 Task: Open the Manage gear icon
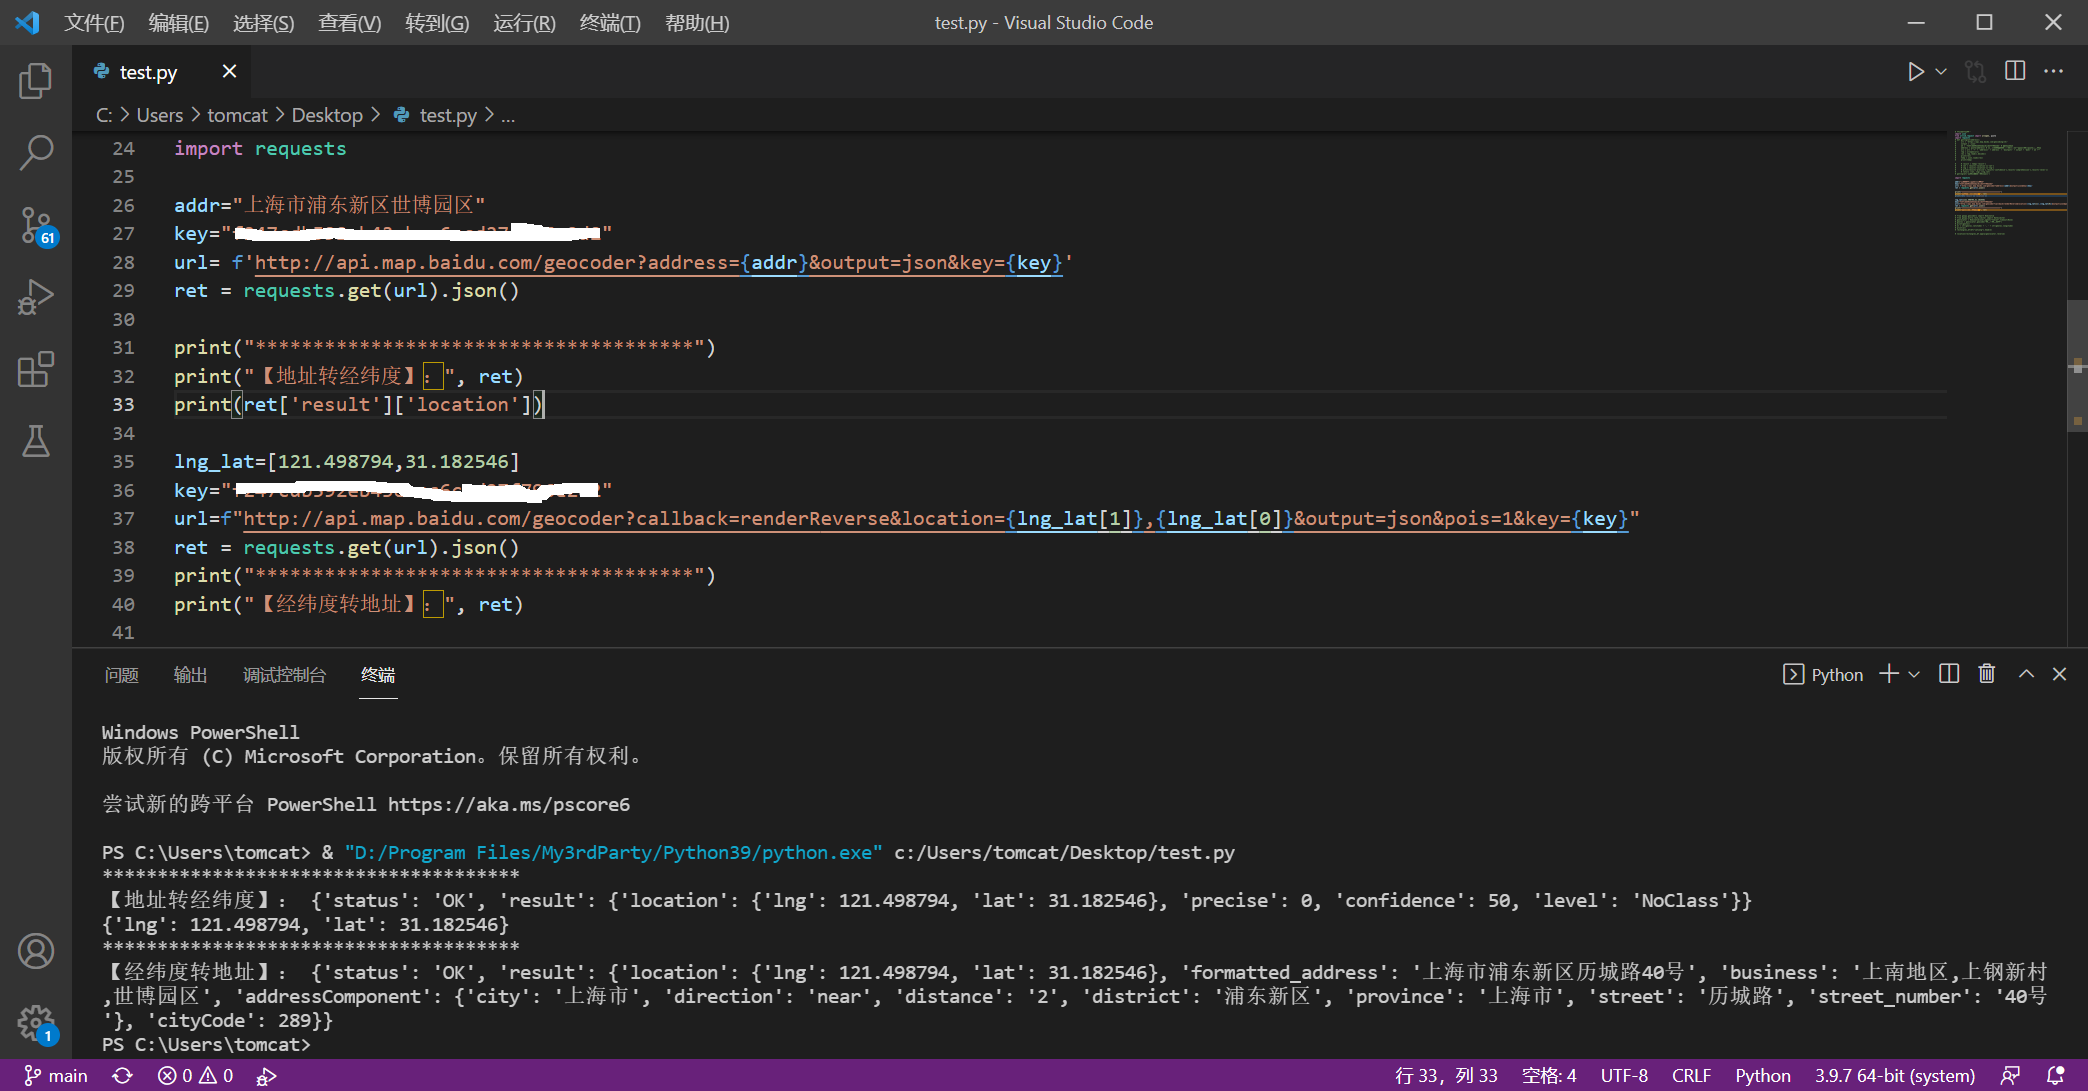pyautogui.click(x=36, y=1023)
